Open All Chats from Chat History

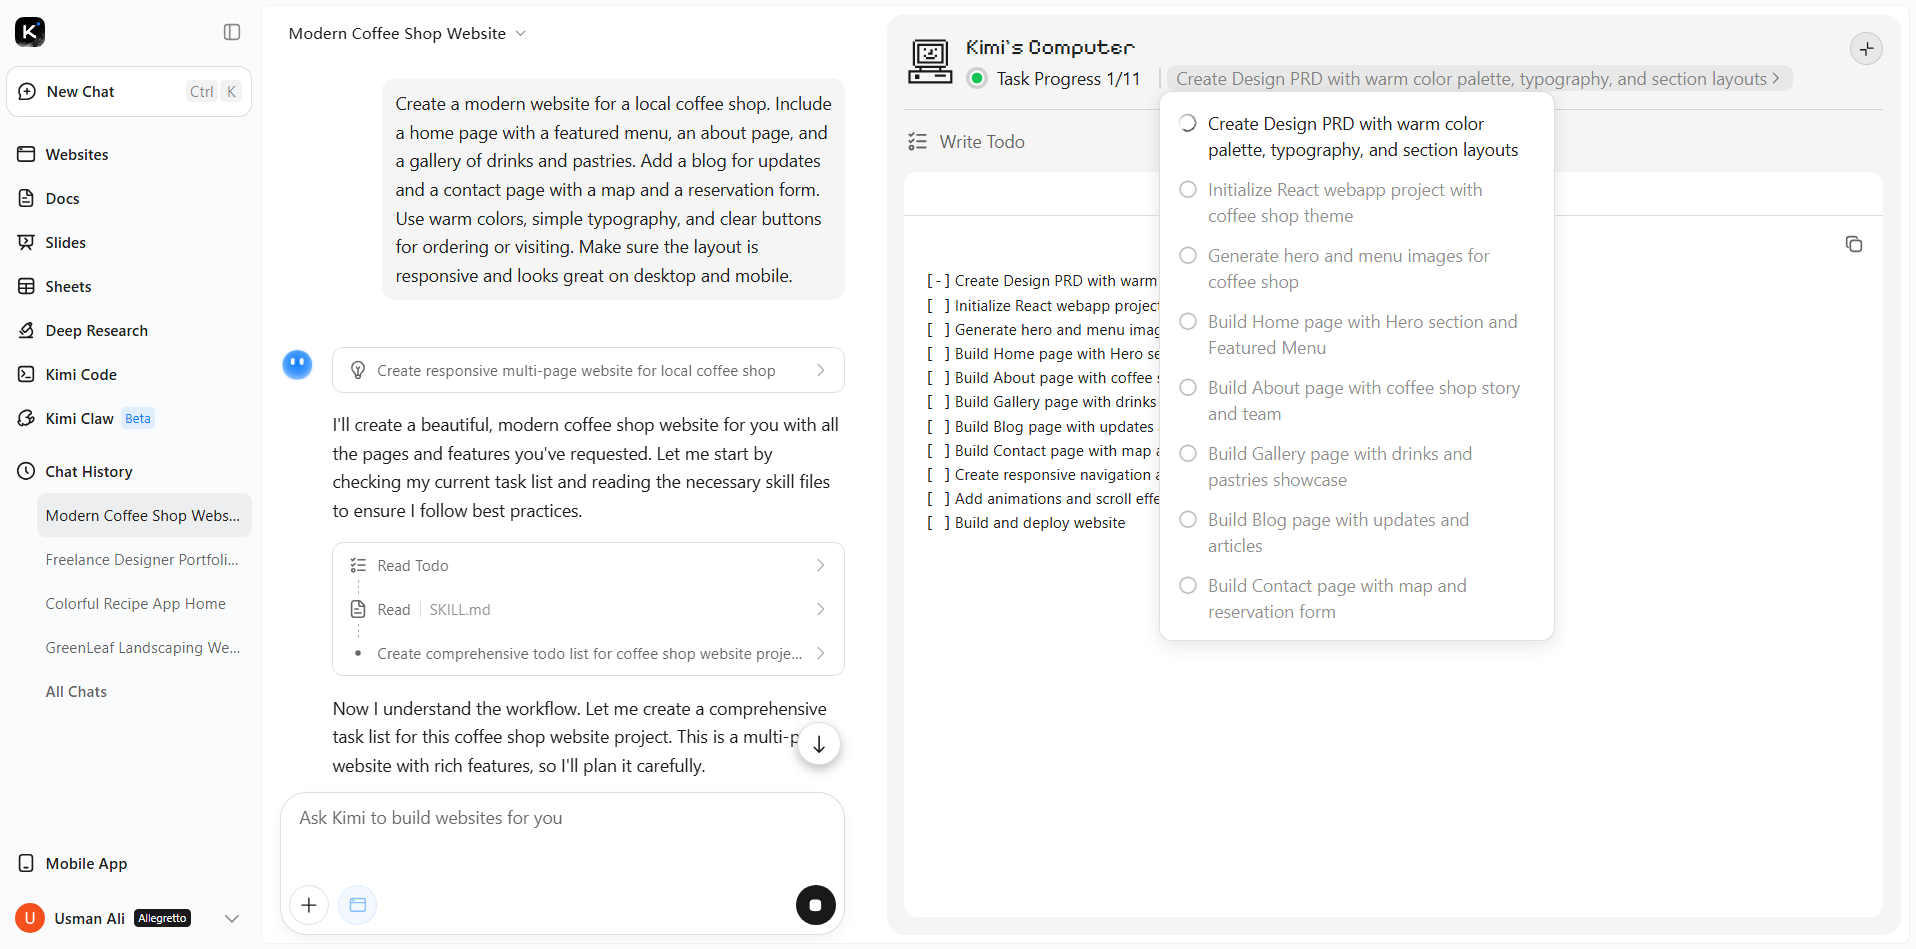point(76,691)
